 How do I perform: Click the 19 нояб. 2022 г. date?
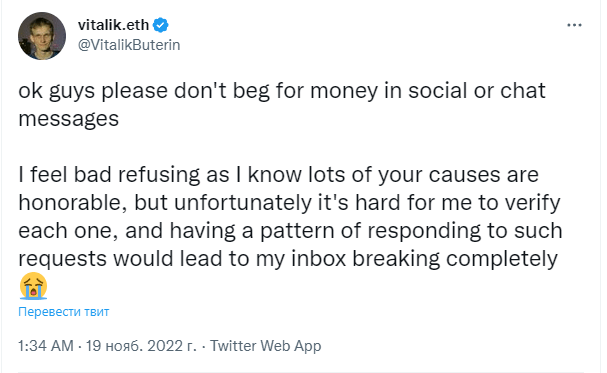[x=141, y=346]
